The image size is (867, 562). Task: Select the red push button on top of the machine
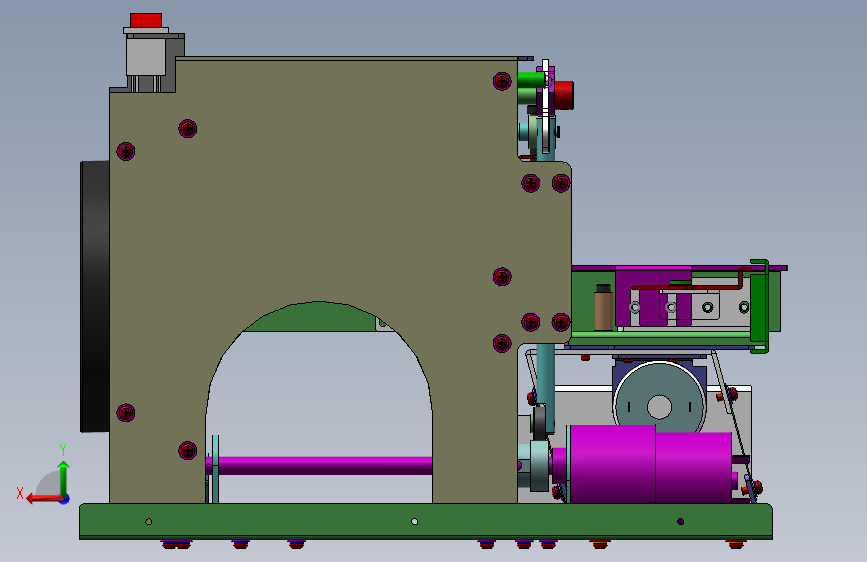(146, 20)
